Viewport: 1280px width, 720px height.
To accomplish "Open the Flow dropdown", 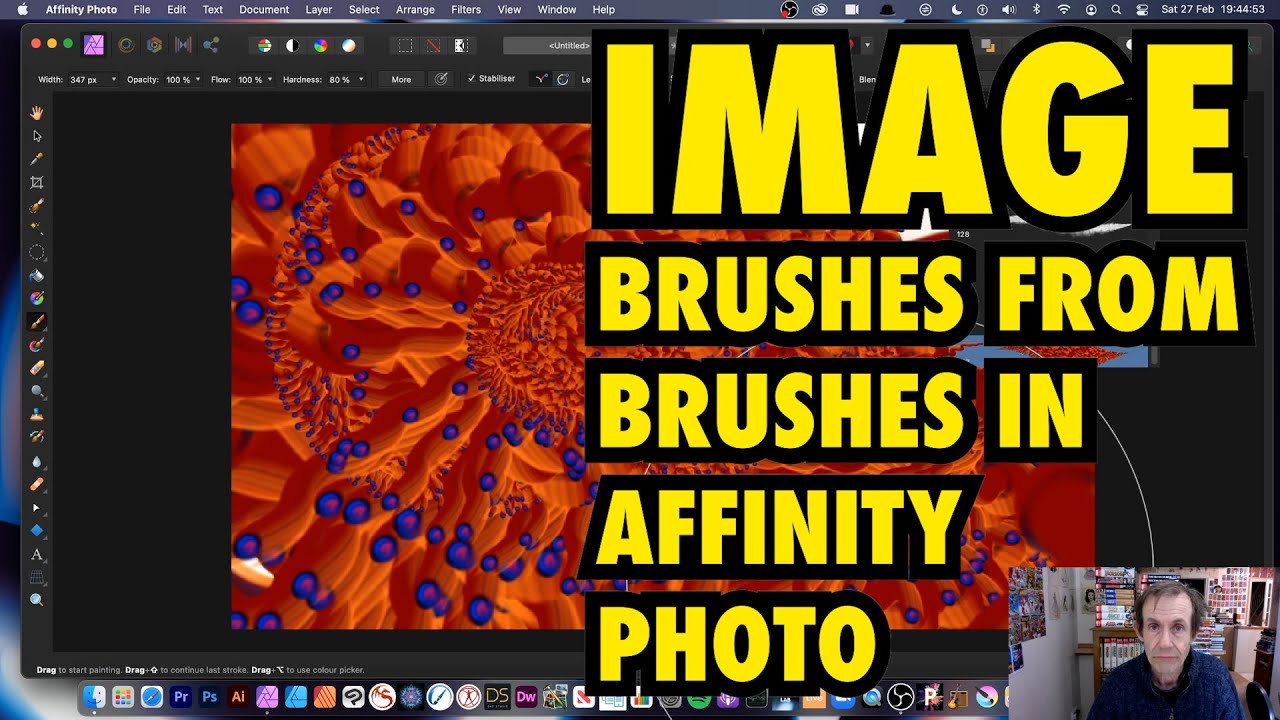I will (x=269, y=79).
